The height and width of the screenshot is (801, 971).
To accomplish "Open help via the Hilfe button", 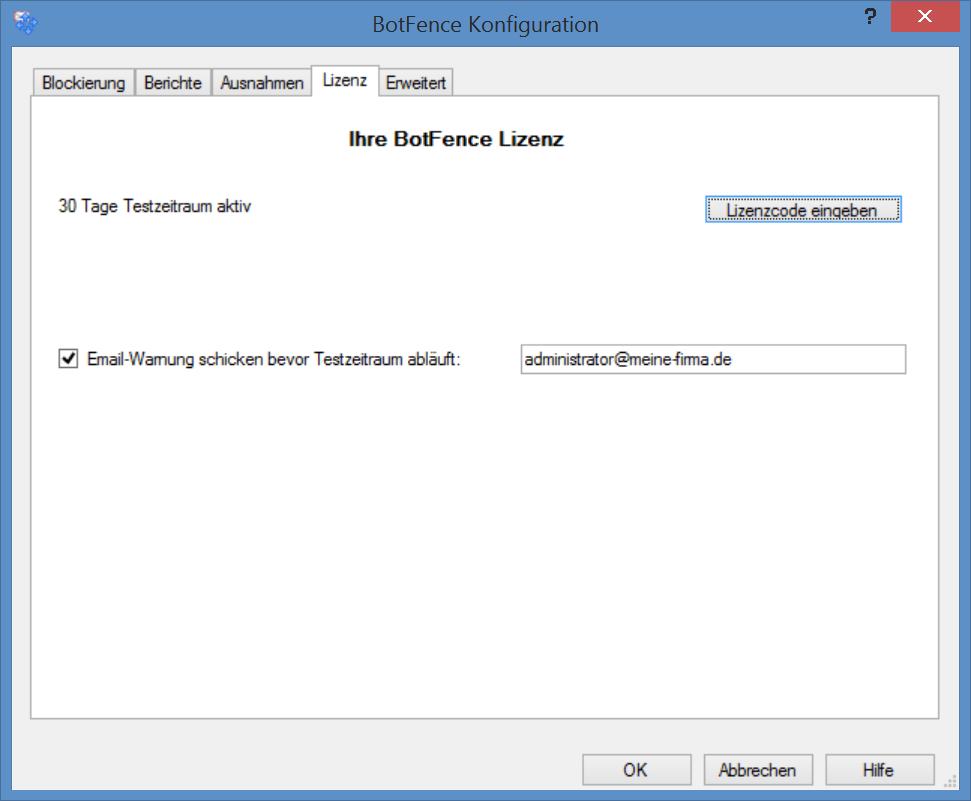I will pyautogui.click(x=879, y=769).
